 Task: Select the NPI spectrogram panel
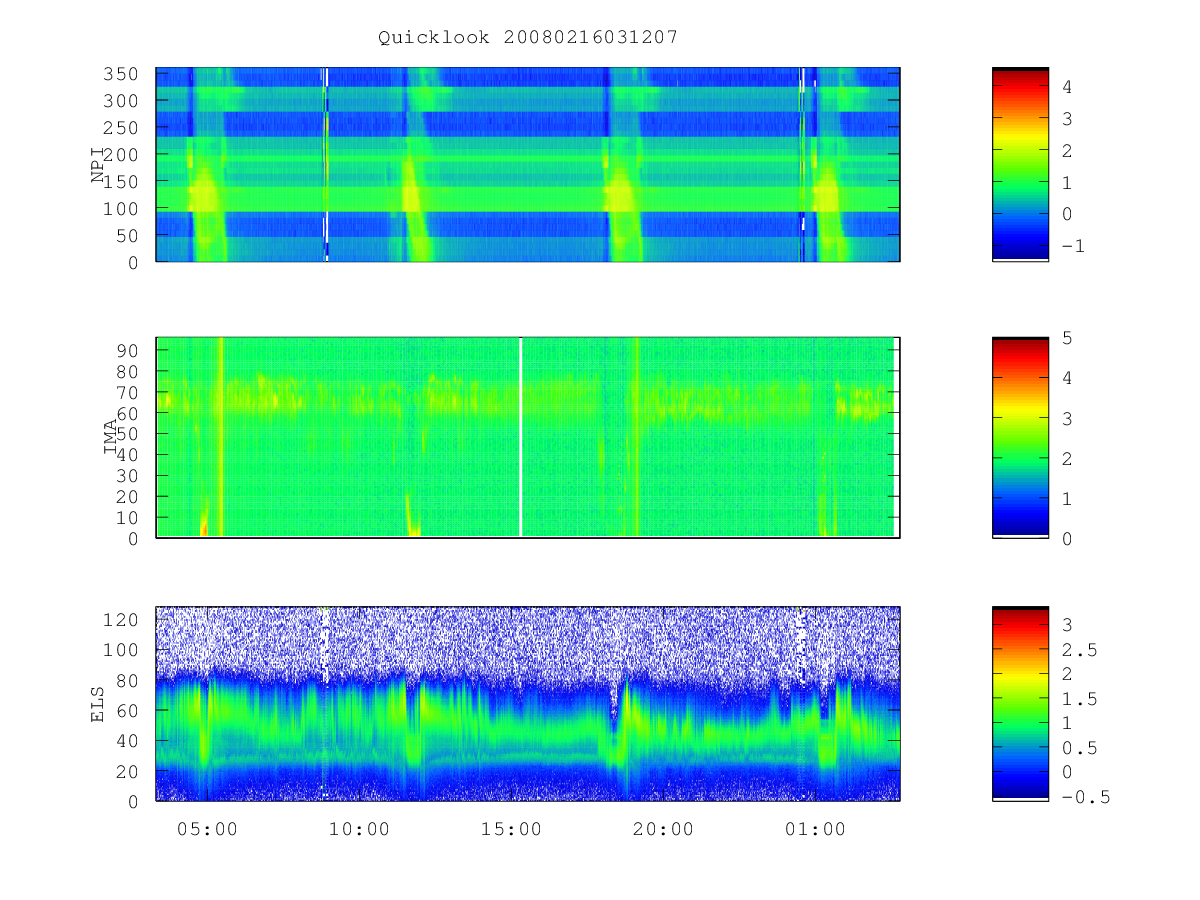[528, 165]
